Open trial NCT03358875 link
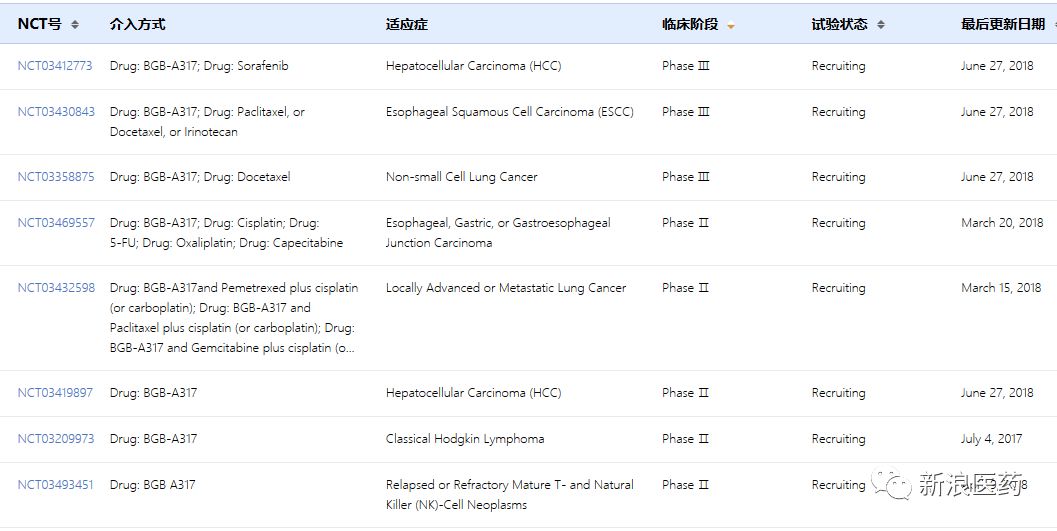The image size is (1057, 531). point(56,177)
